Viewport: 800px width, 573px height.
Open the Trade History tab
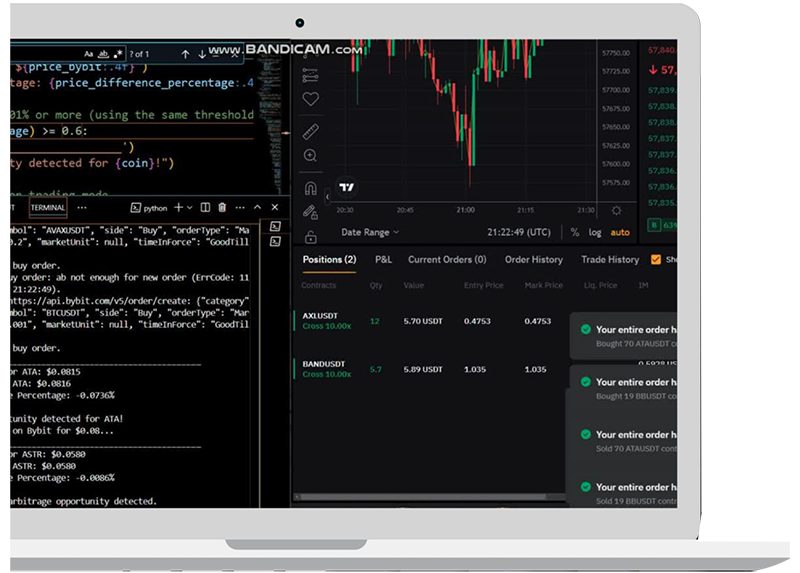tap(610, 259)
